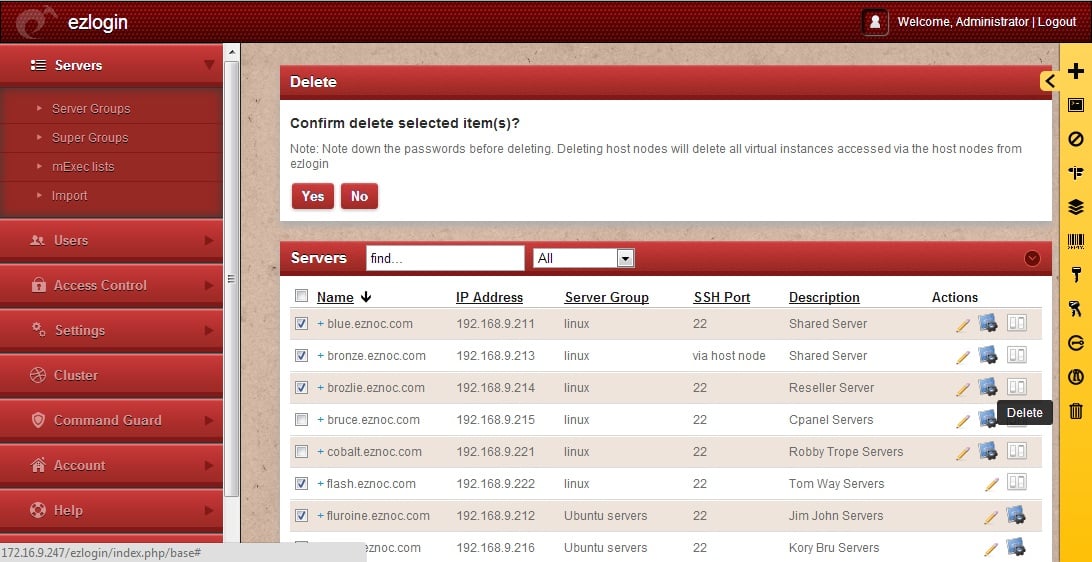Edit bronze.eznoc.com using the pencil icon
Screen dimensions: 1092x562
[x=962, y=357]
